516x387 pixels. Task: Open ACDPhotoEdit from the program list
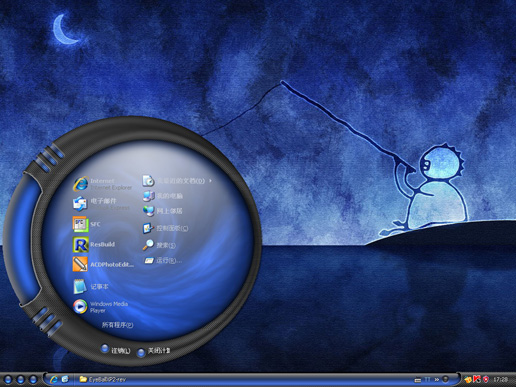pyautogui.click(x=103, y=264)
